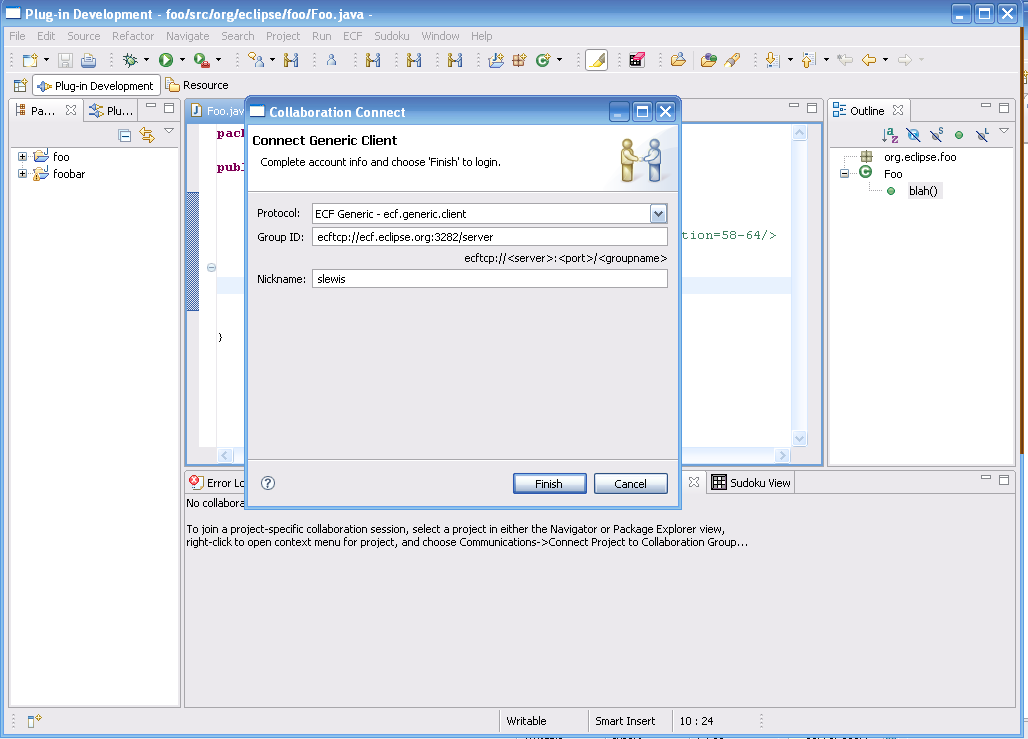
Task: Click the Cancel button
Action: [x=631, y=484]
